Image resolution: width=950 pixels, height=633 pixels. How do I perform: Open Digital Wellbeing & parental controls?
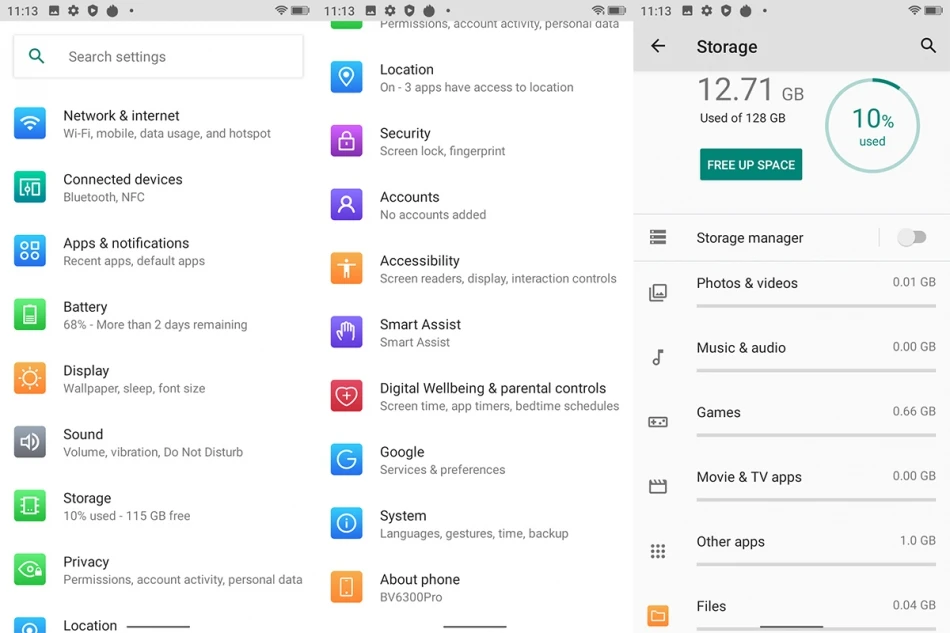point(475,396)
